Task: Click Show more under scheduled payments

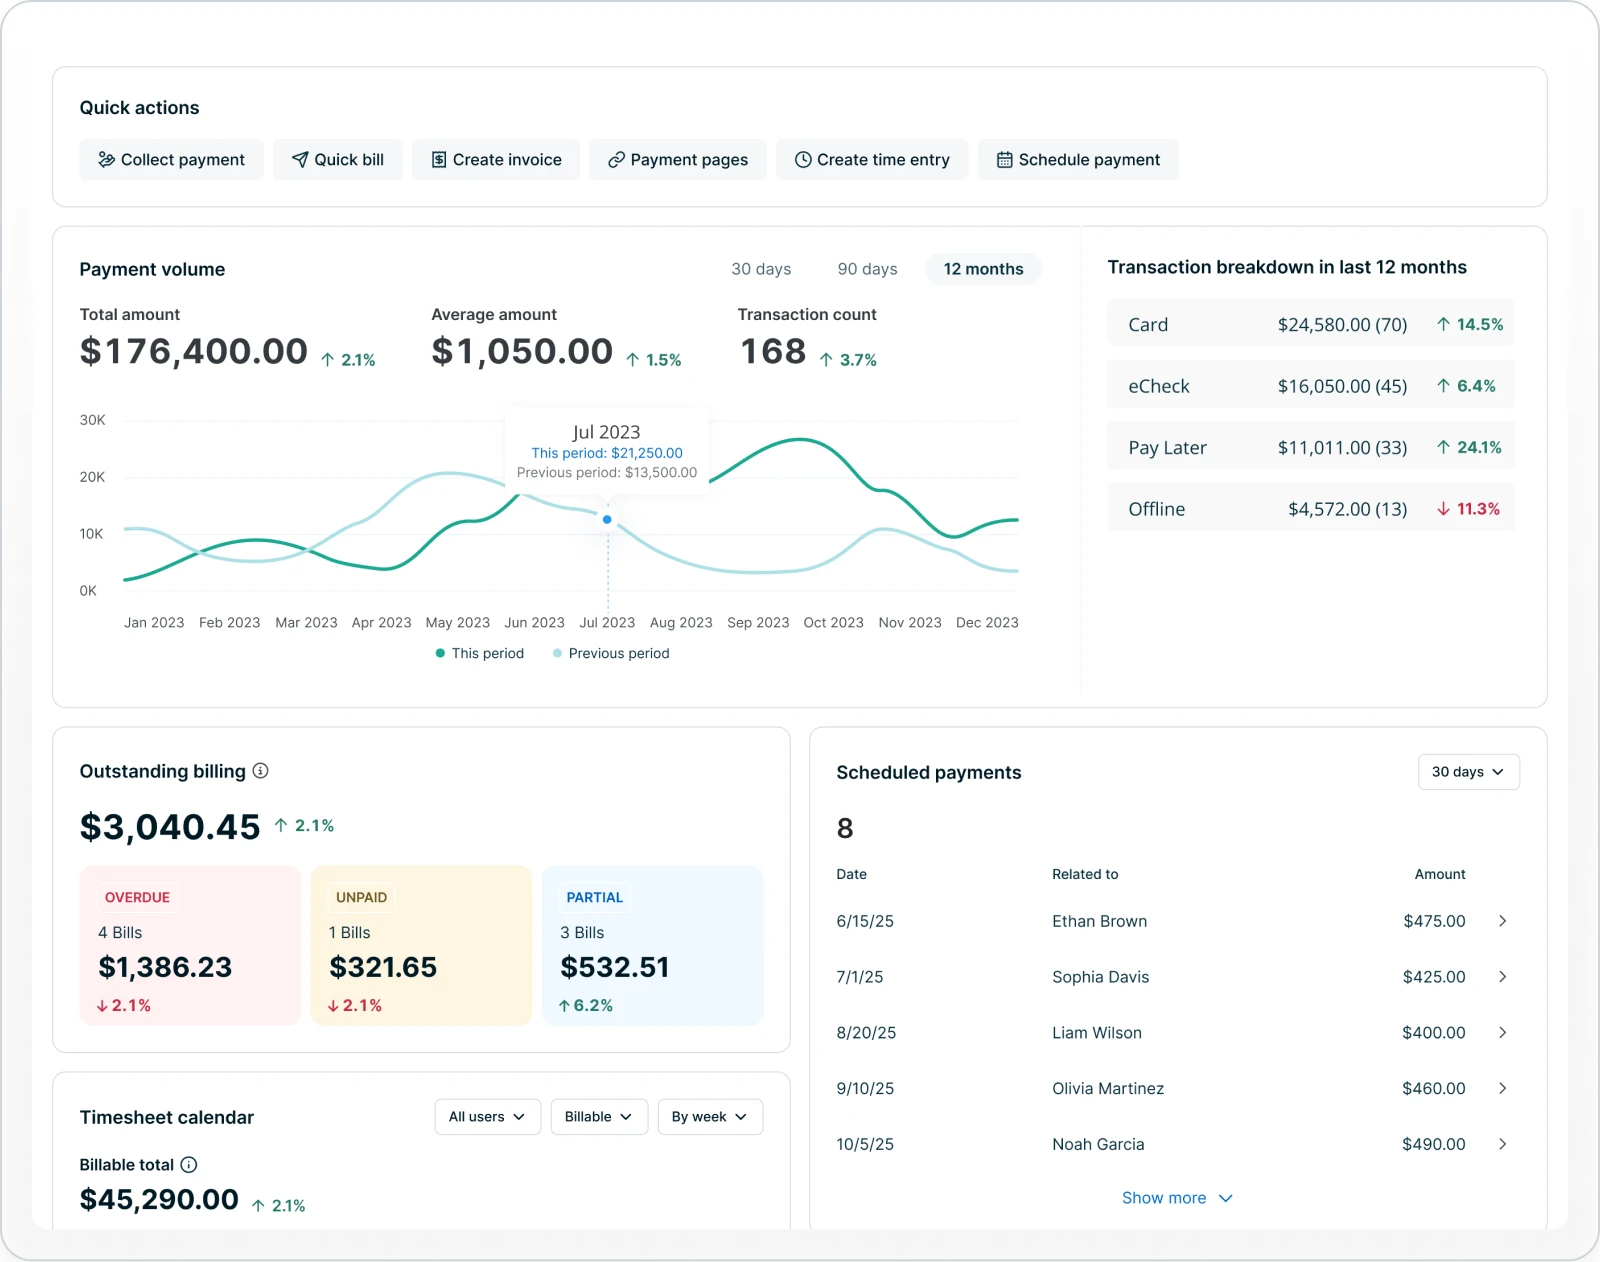Action: (1178, 1197)
